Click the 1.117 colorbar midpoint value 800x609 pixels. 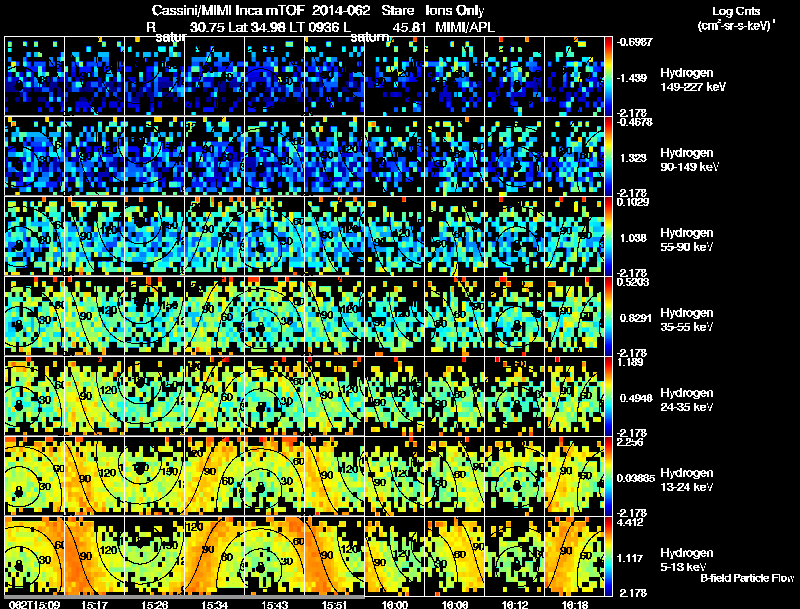point(630,558)
